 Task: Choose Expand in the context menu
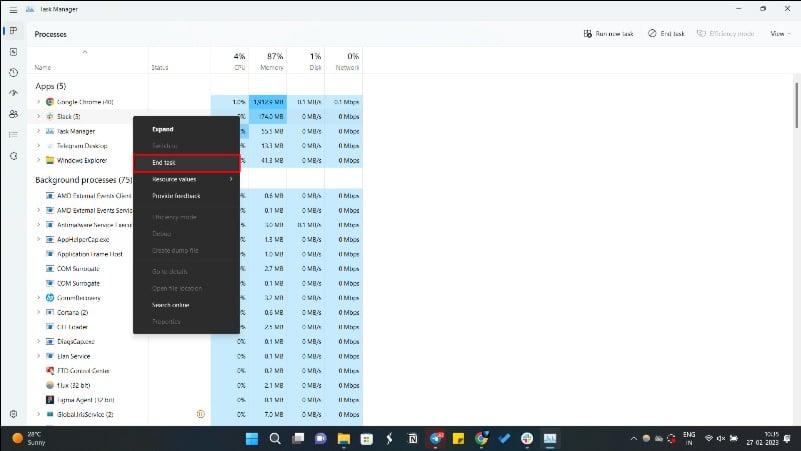186,129
